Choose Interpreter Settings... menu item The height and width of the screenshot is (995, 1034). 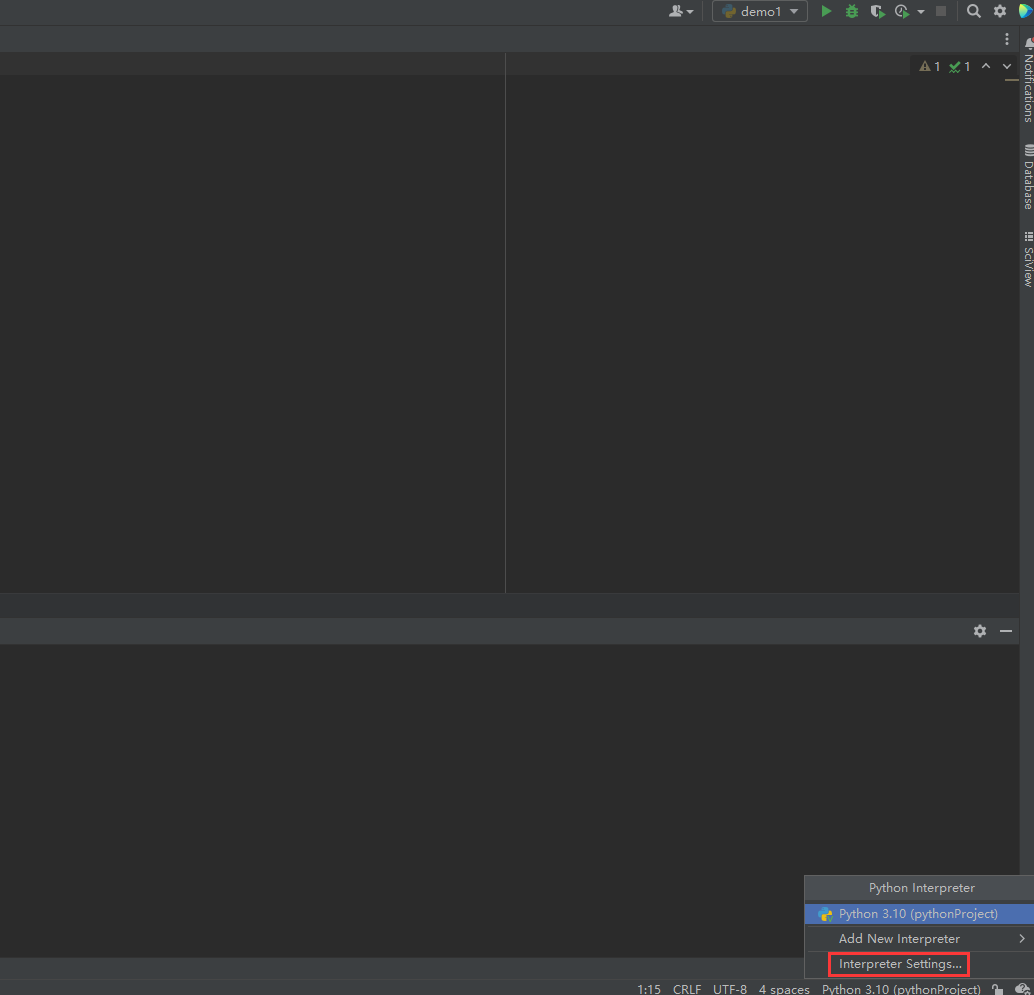(899, 964)
